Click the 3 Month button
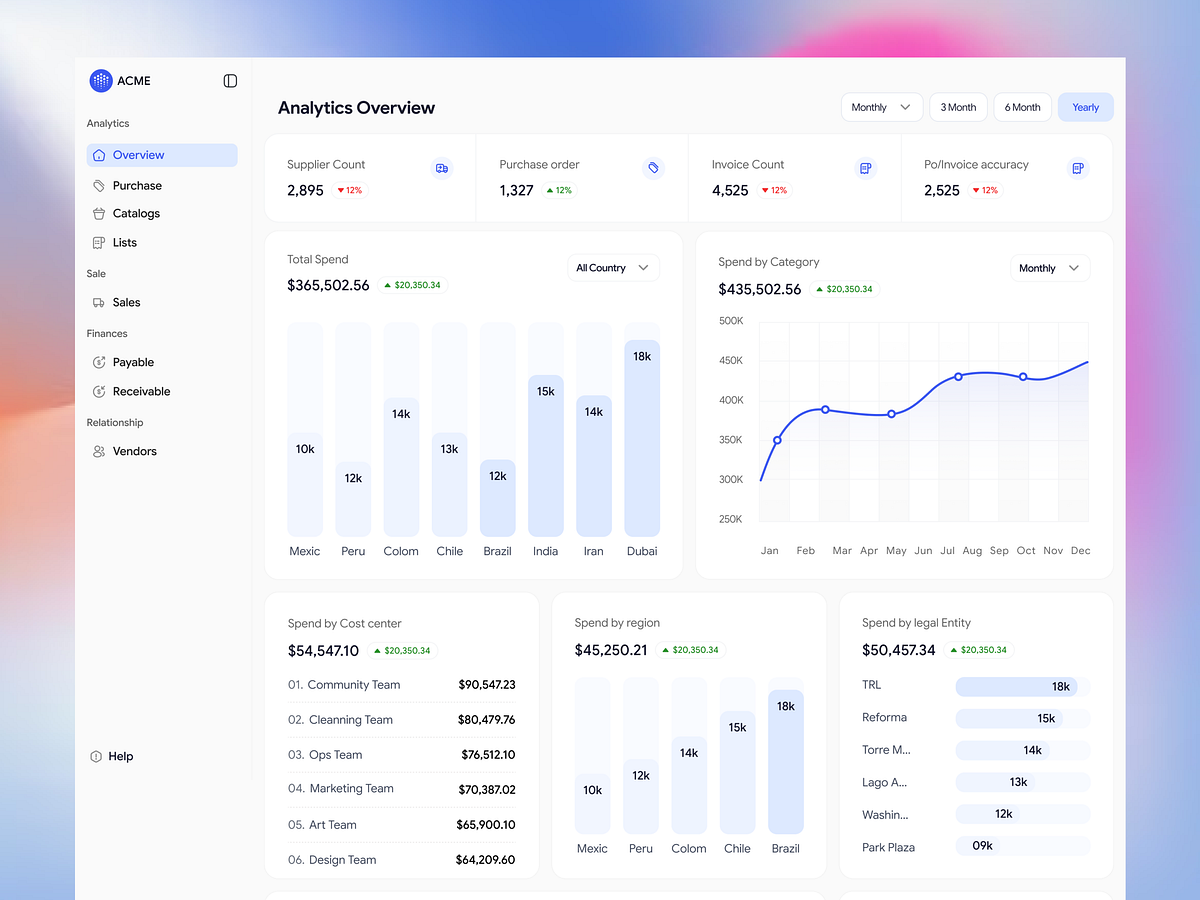 pos(958,107)
